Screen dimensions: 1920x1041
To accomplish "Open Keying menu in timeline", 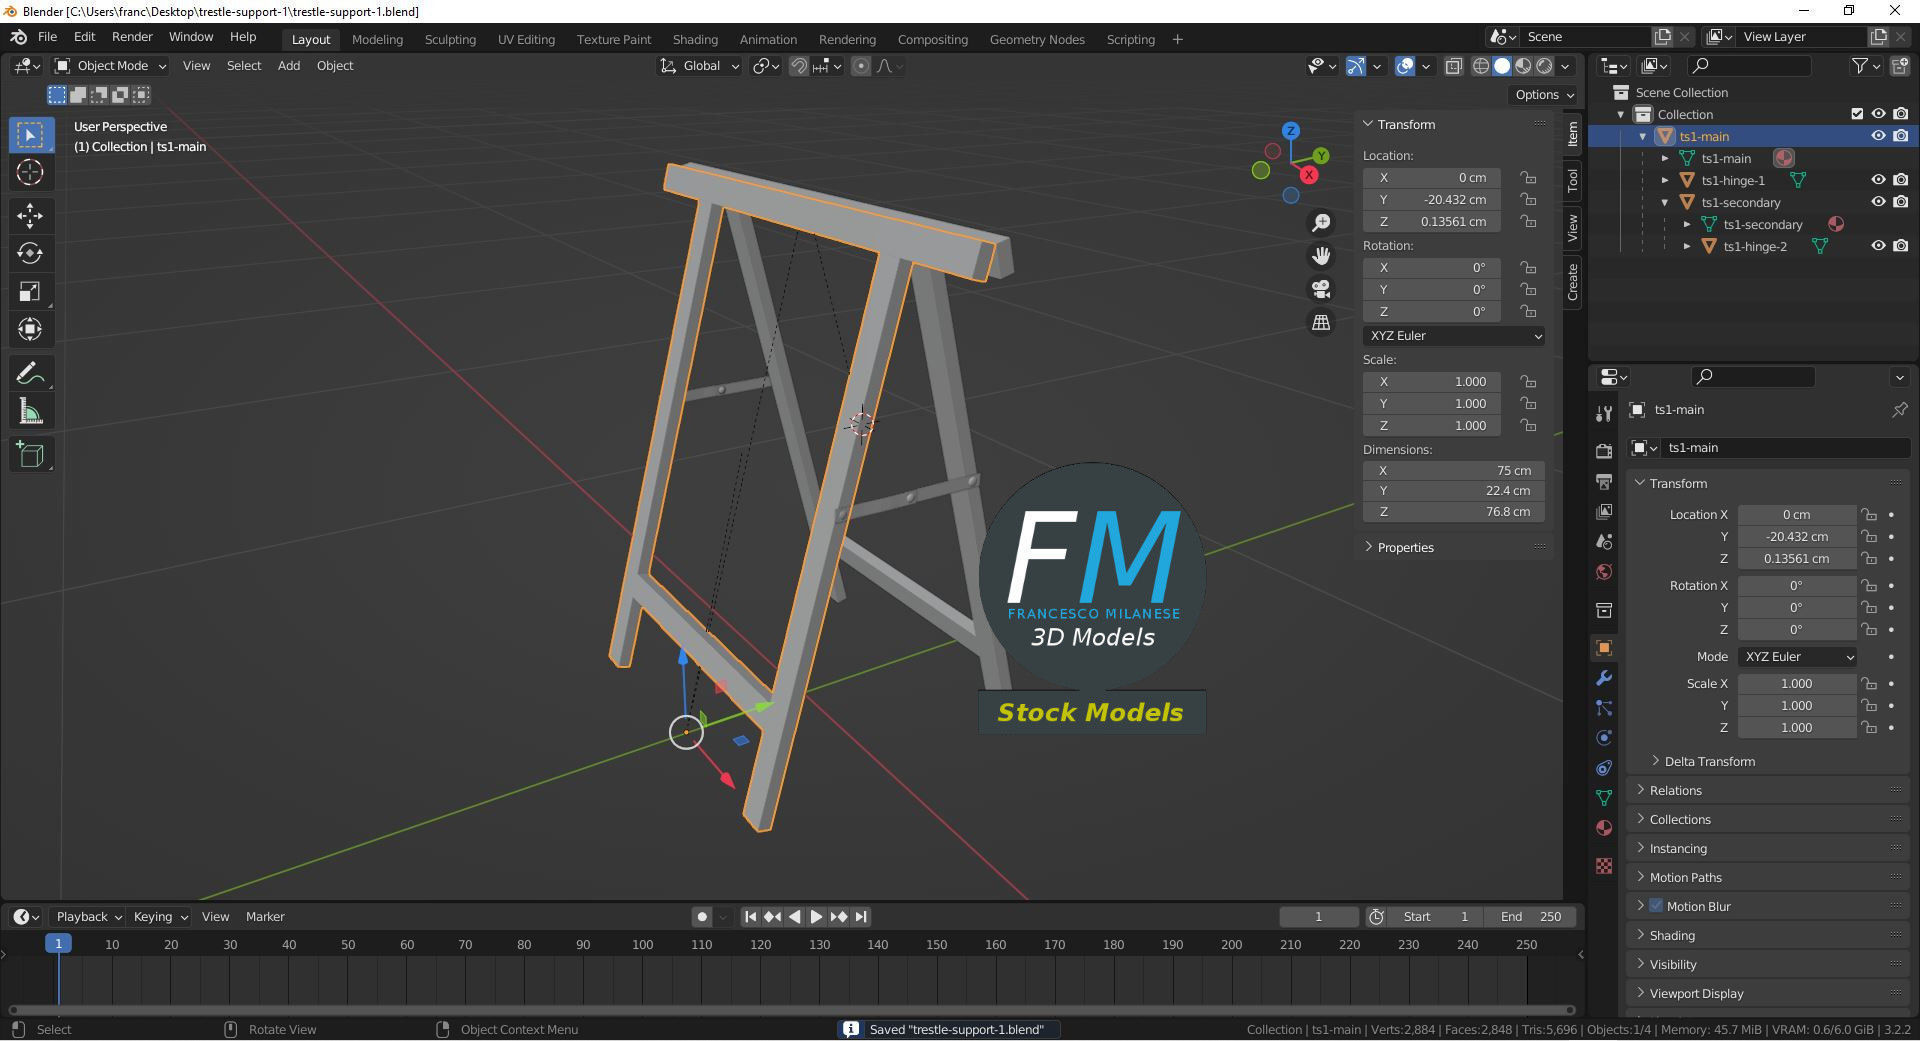I will point(160,917).
